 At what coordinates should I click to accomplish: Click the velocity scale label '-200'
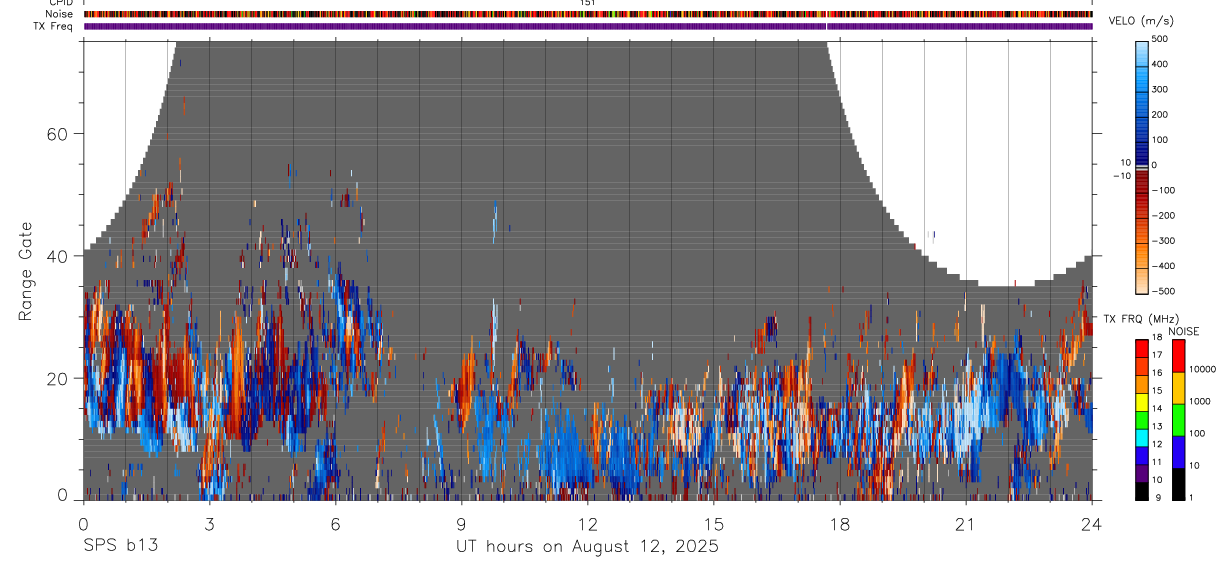[1164, 216]
